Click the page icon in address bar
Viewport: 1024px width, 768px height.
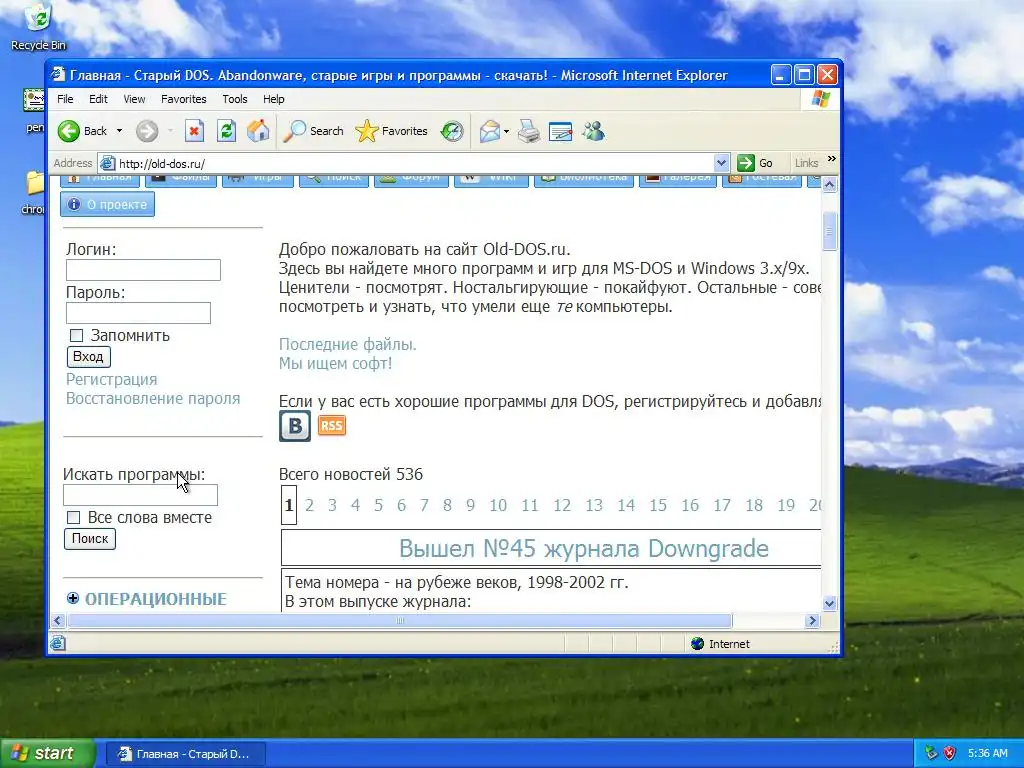(x=108, y=163)
